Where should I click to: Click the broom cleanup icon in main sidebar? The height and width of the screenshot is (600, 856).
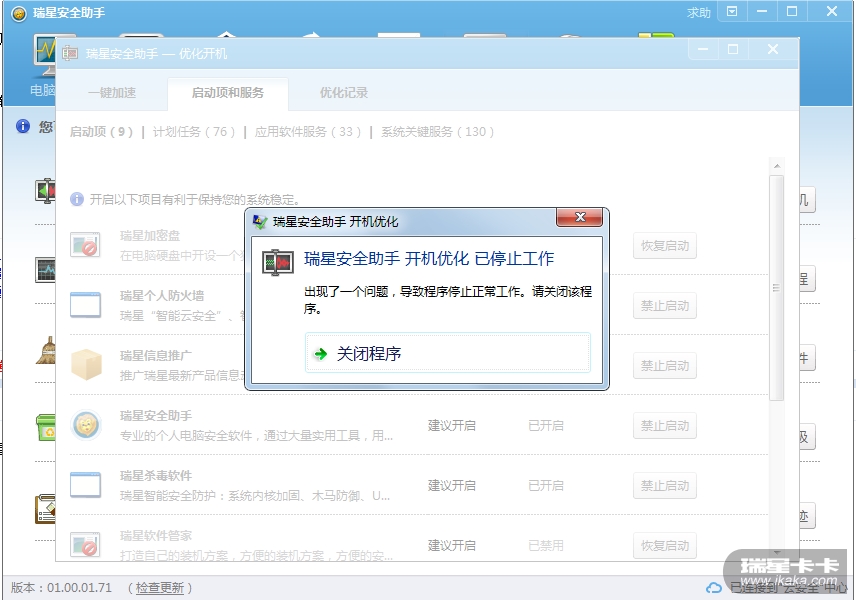point(46,350)
